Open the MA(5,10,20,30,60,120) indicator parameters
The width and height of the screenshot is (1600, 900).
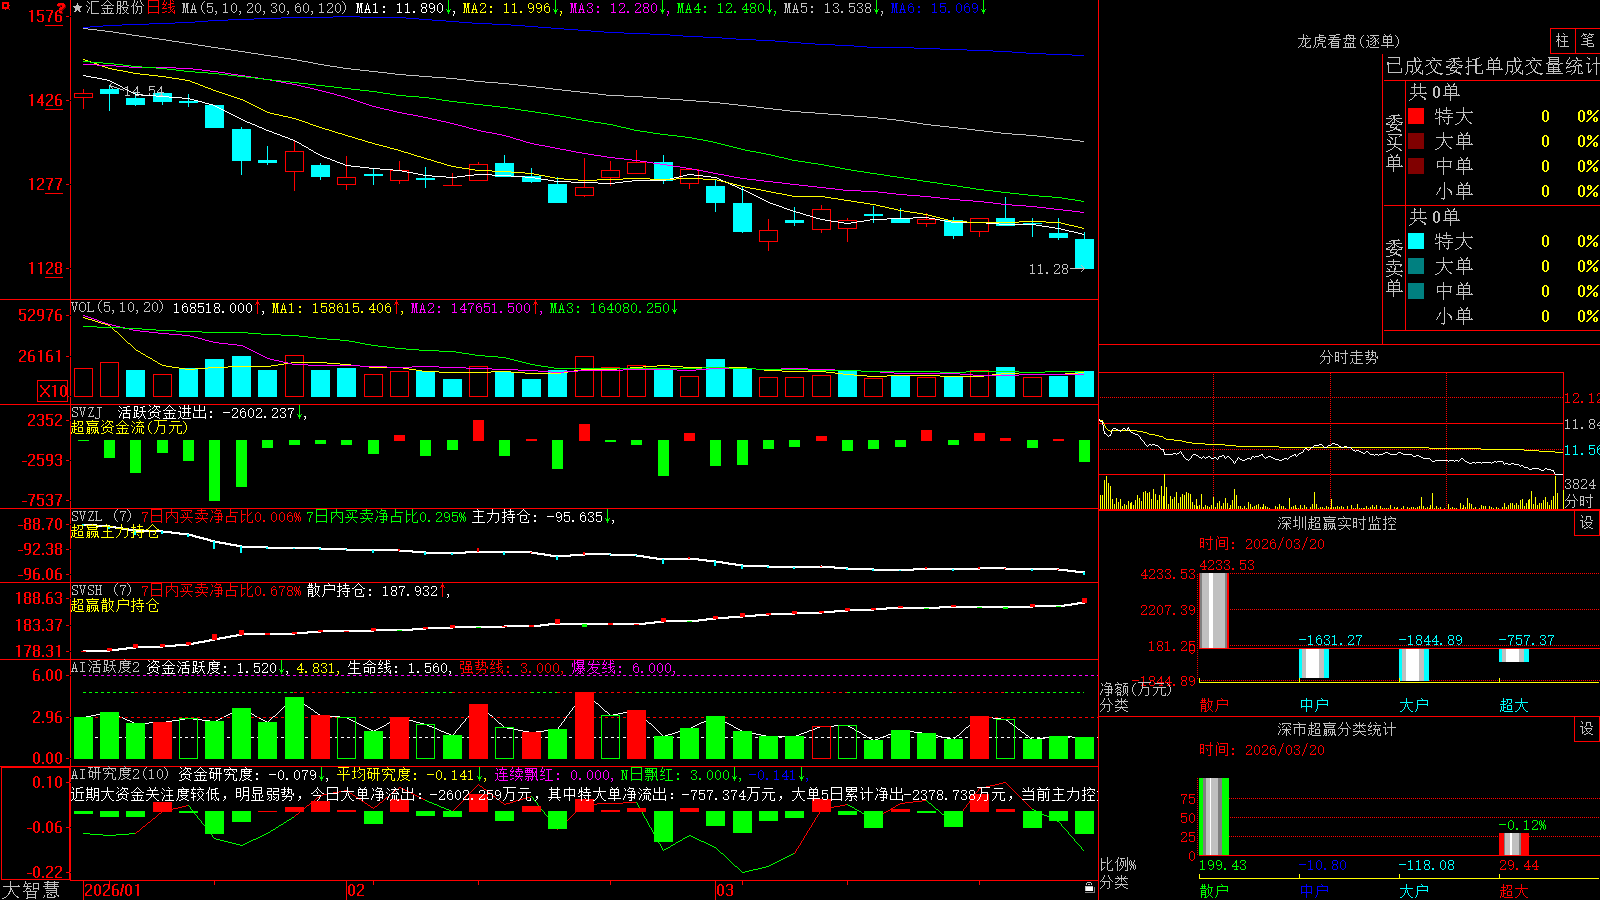264,8
